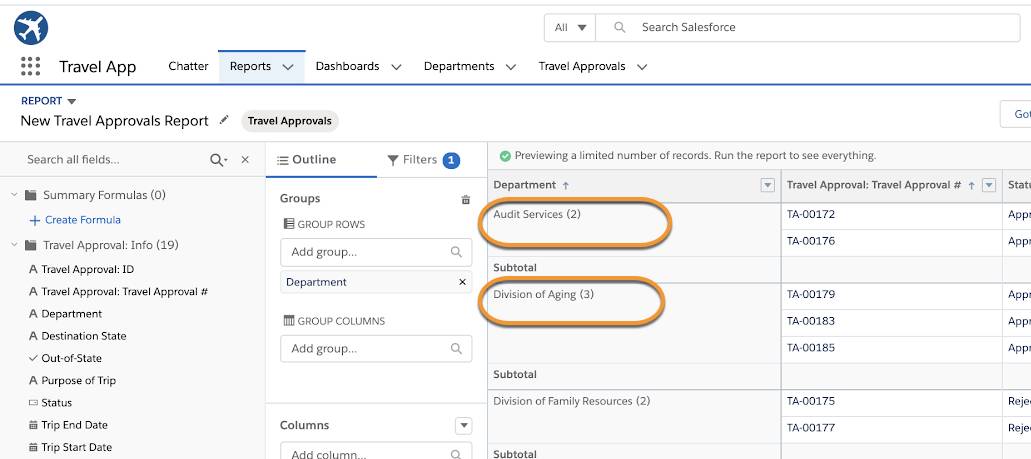The image size is (1031, 459).
Task: Open the Columns section dropdown menu
Action: (463, 425)
